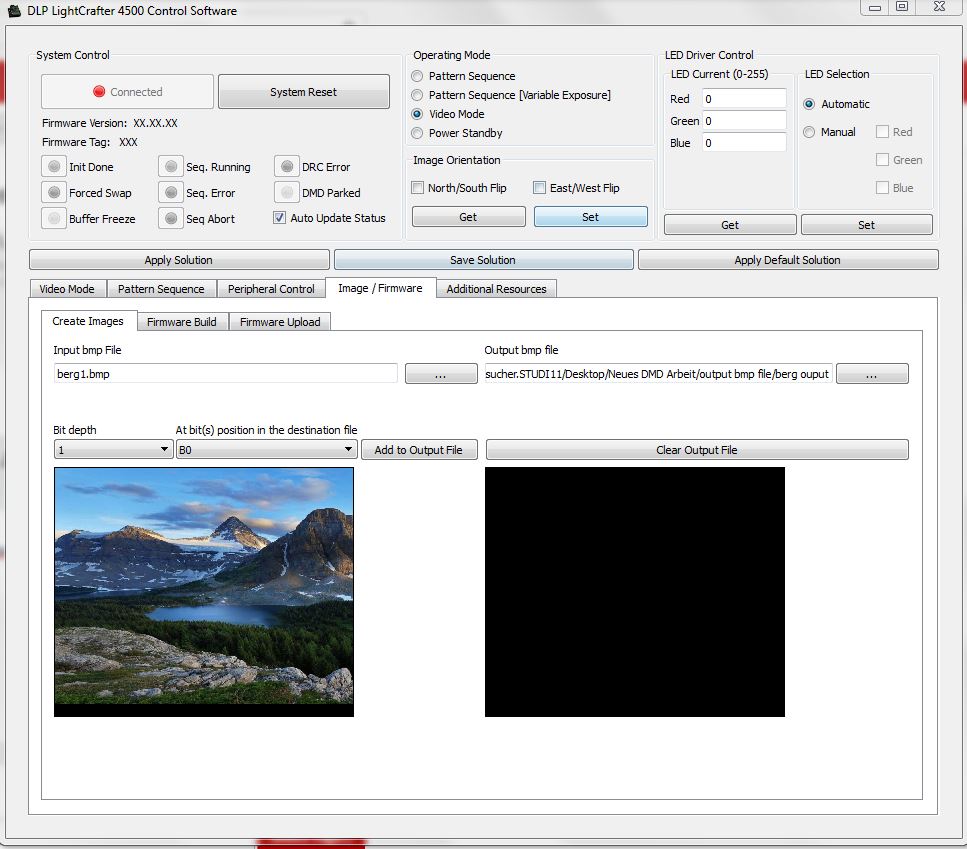Select Power Standby operating mode
Viewport: 967px width, 849px height.
tap(418, 133)
